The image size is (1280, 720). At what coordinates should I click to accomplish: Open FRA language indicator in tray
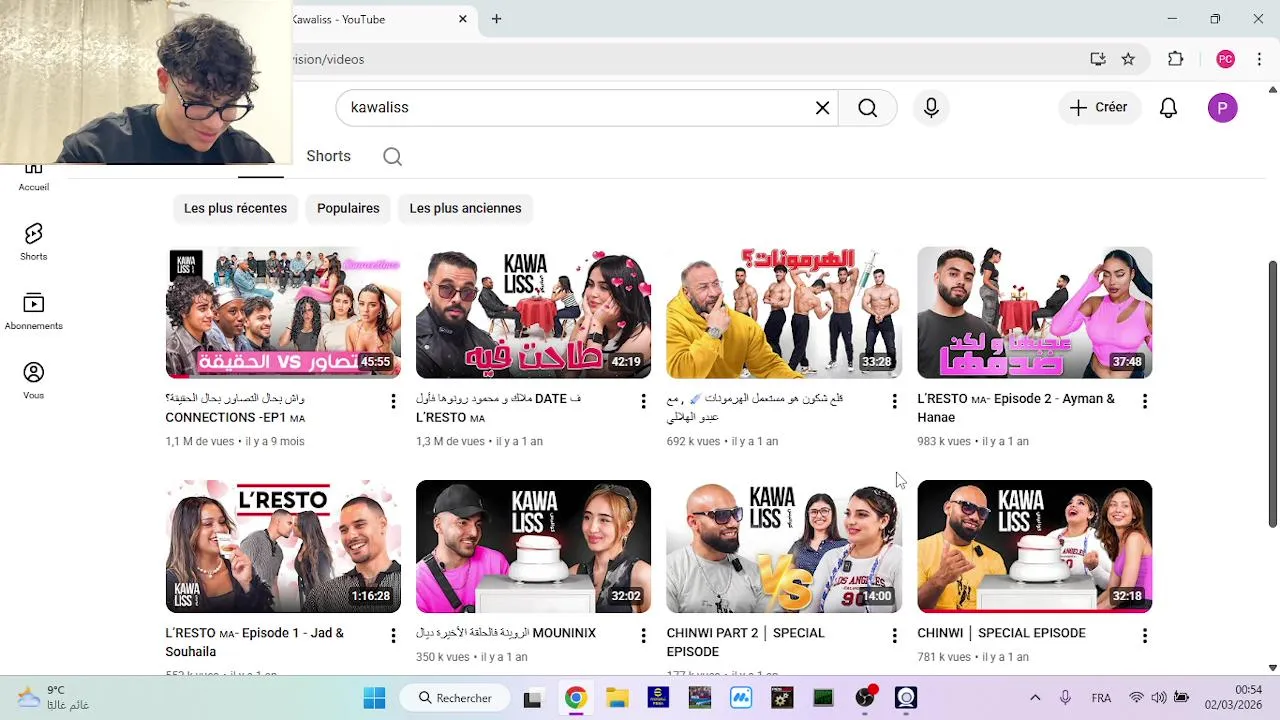(1101, 698)
